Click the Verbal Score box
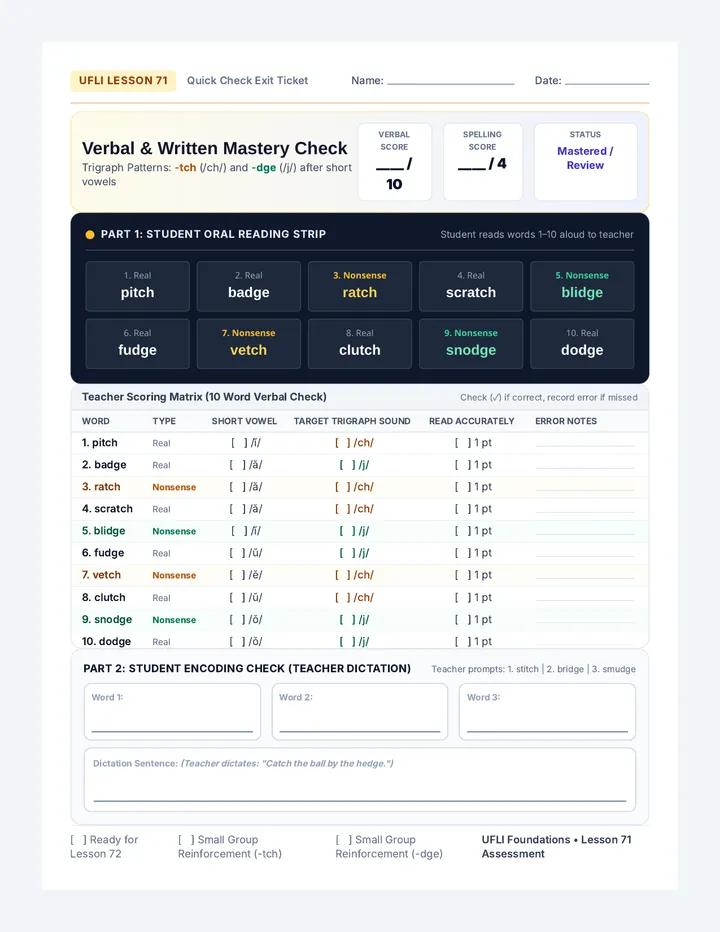The width and height of the screenshot is (720, 932). tap(395, 162)
